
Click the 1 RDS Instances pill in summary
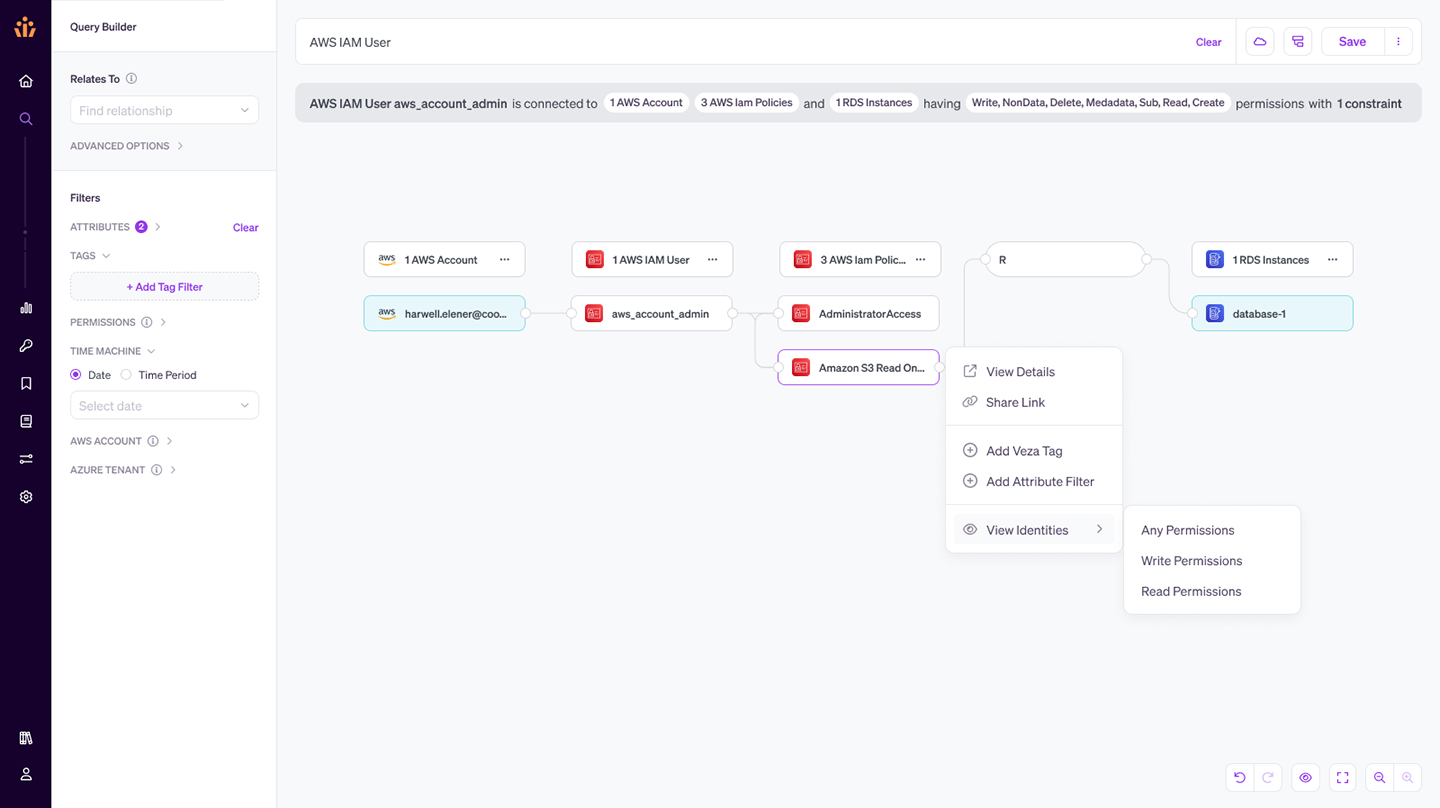[x=874, y=103]
